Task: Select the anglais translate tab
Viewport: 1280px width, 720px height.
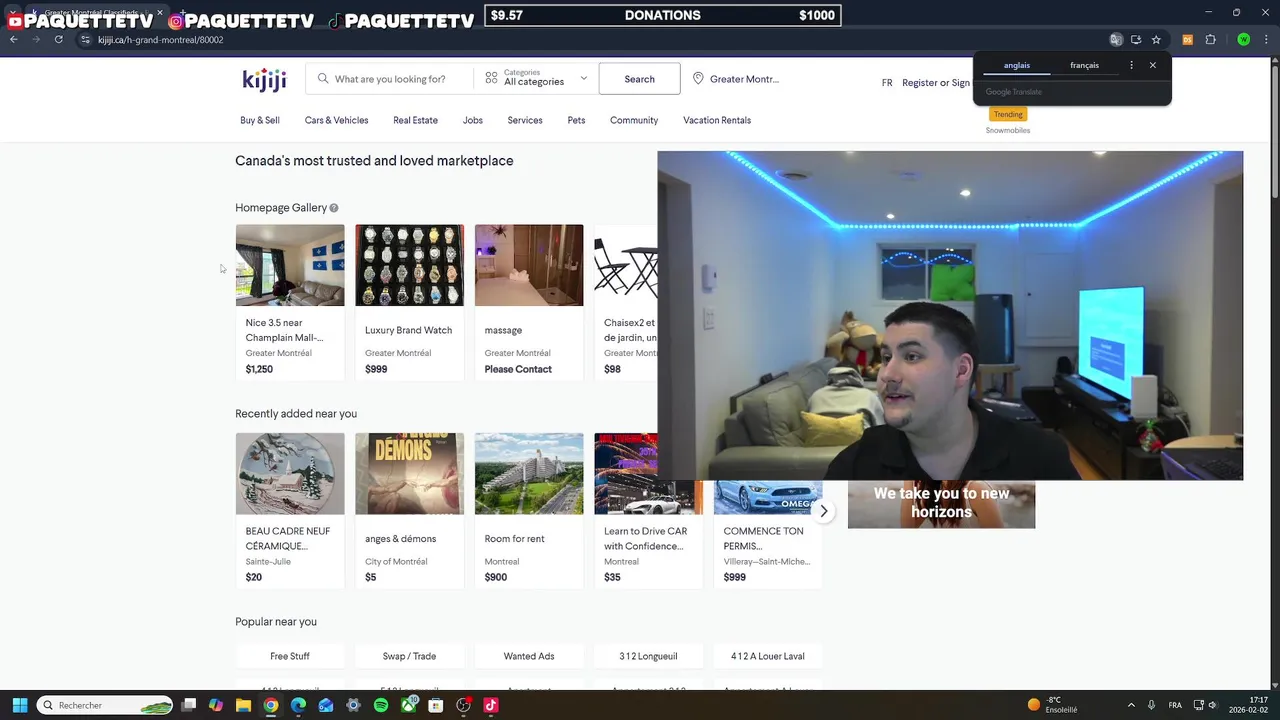Action: pyautogui.click(x=1017, y=65)
